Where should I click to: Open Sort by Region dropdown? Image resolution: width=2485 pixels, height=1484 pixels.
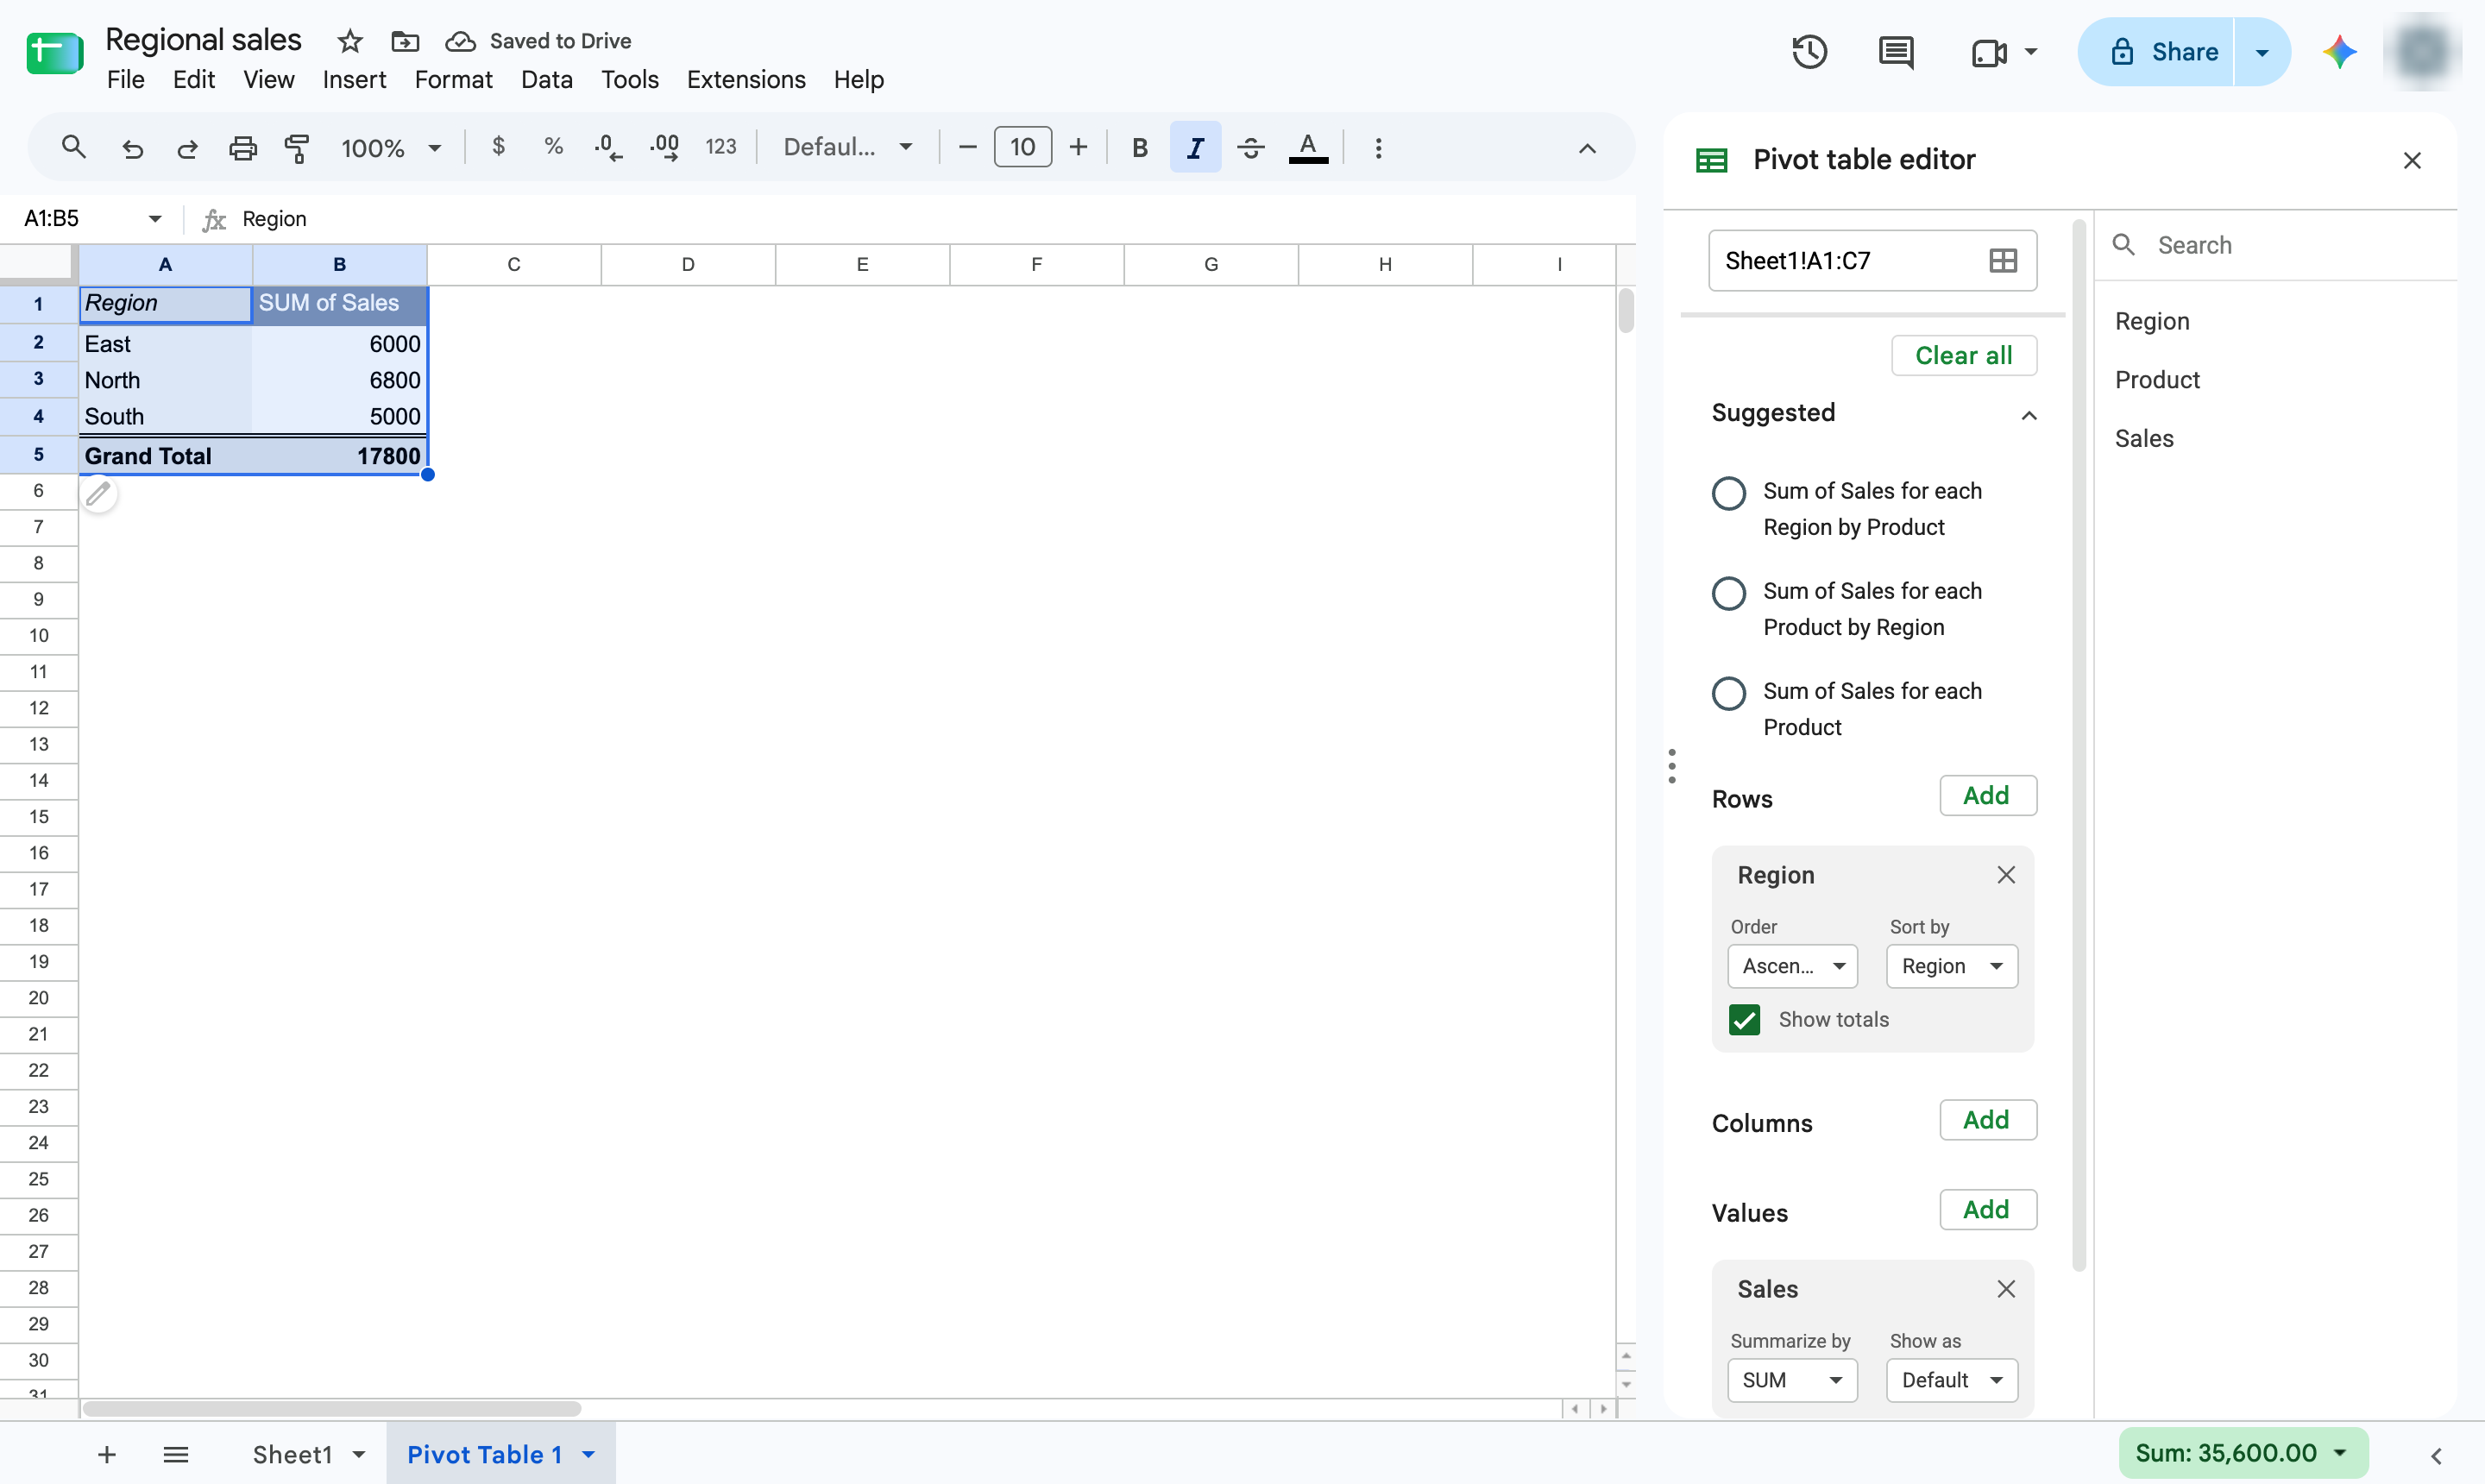pyautogui.click(x=1951, y=966)
